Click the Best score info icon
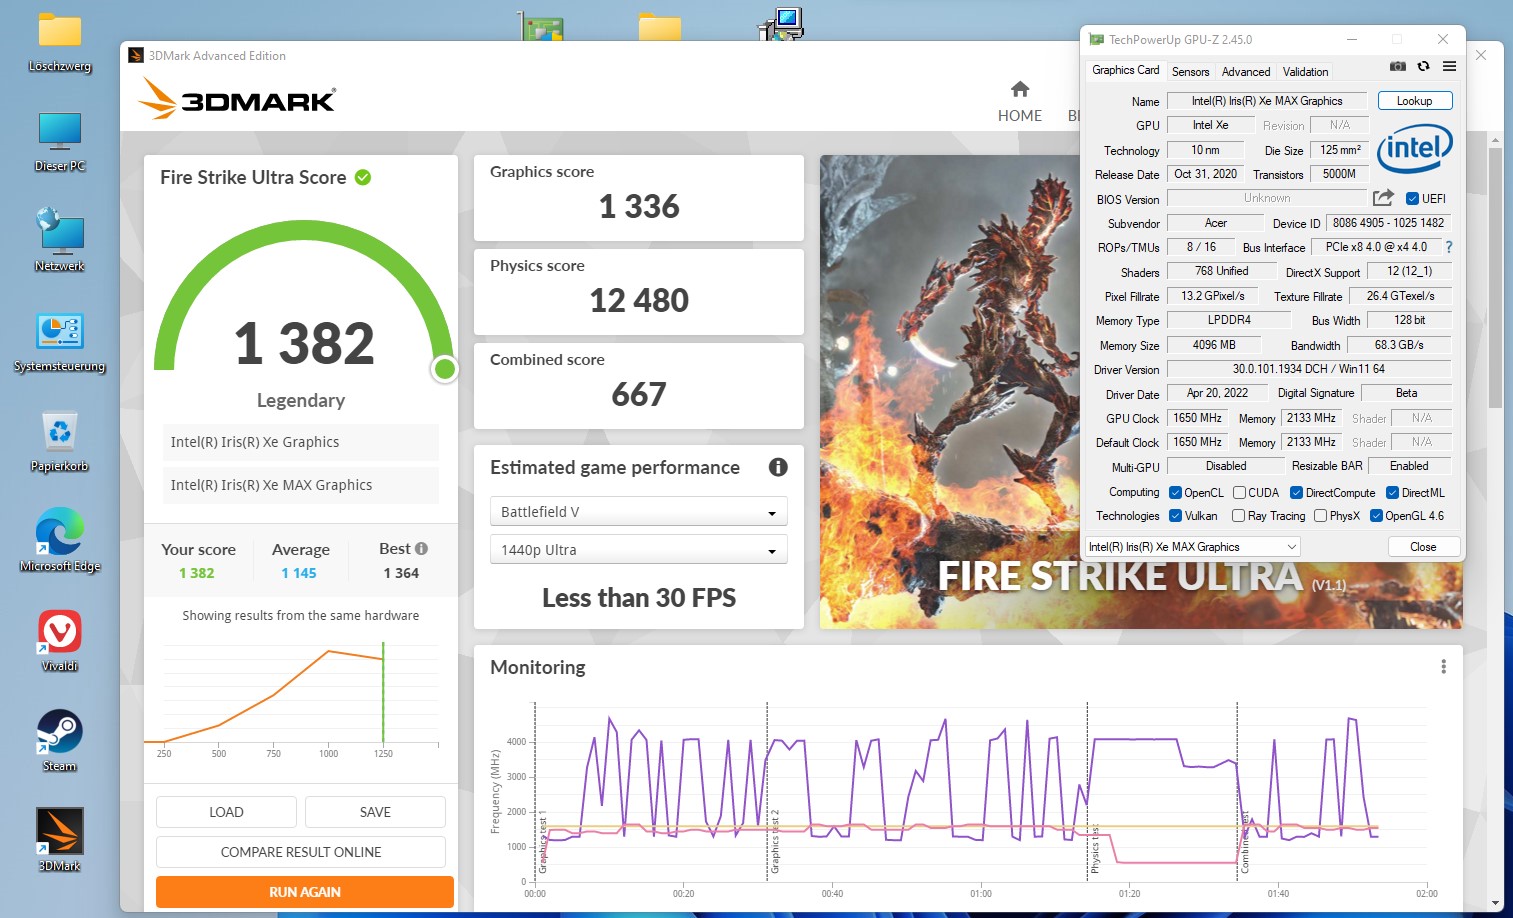 coord(422,548)
